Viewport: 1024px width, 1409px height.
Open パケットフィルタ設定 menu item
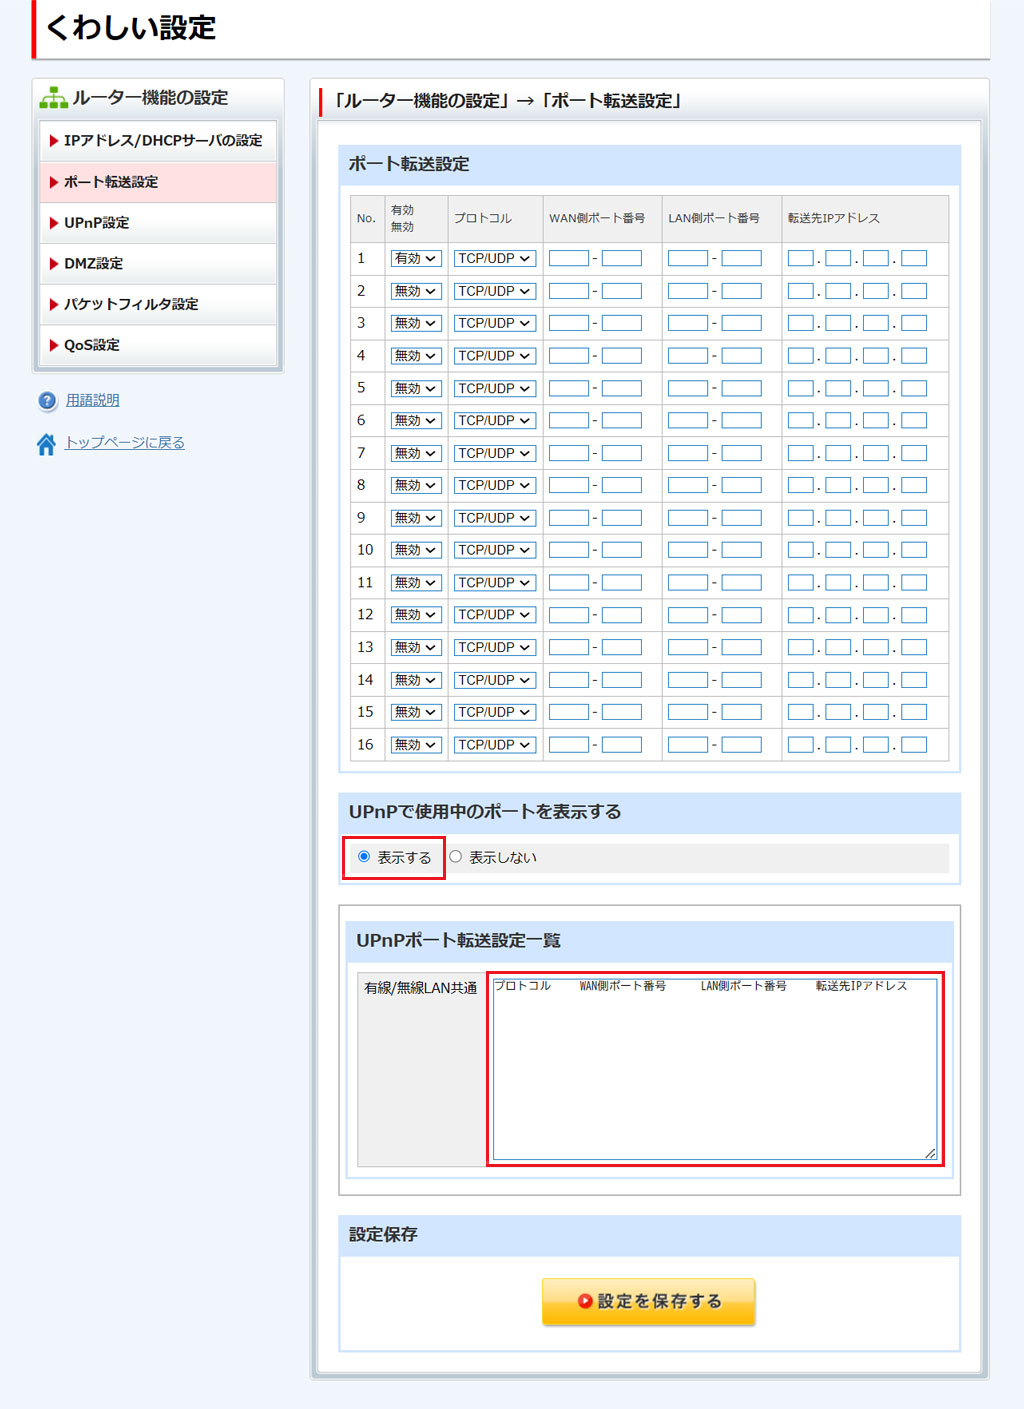coord(131,304)
